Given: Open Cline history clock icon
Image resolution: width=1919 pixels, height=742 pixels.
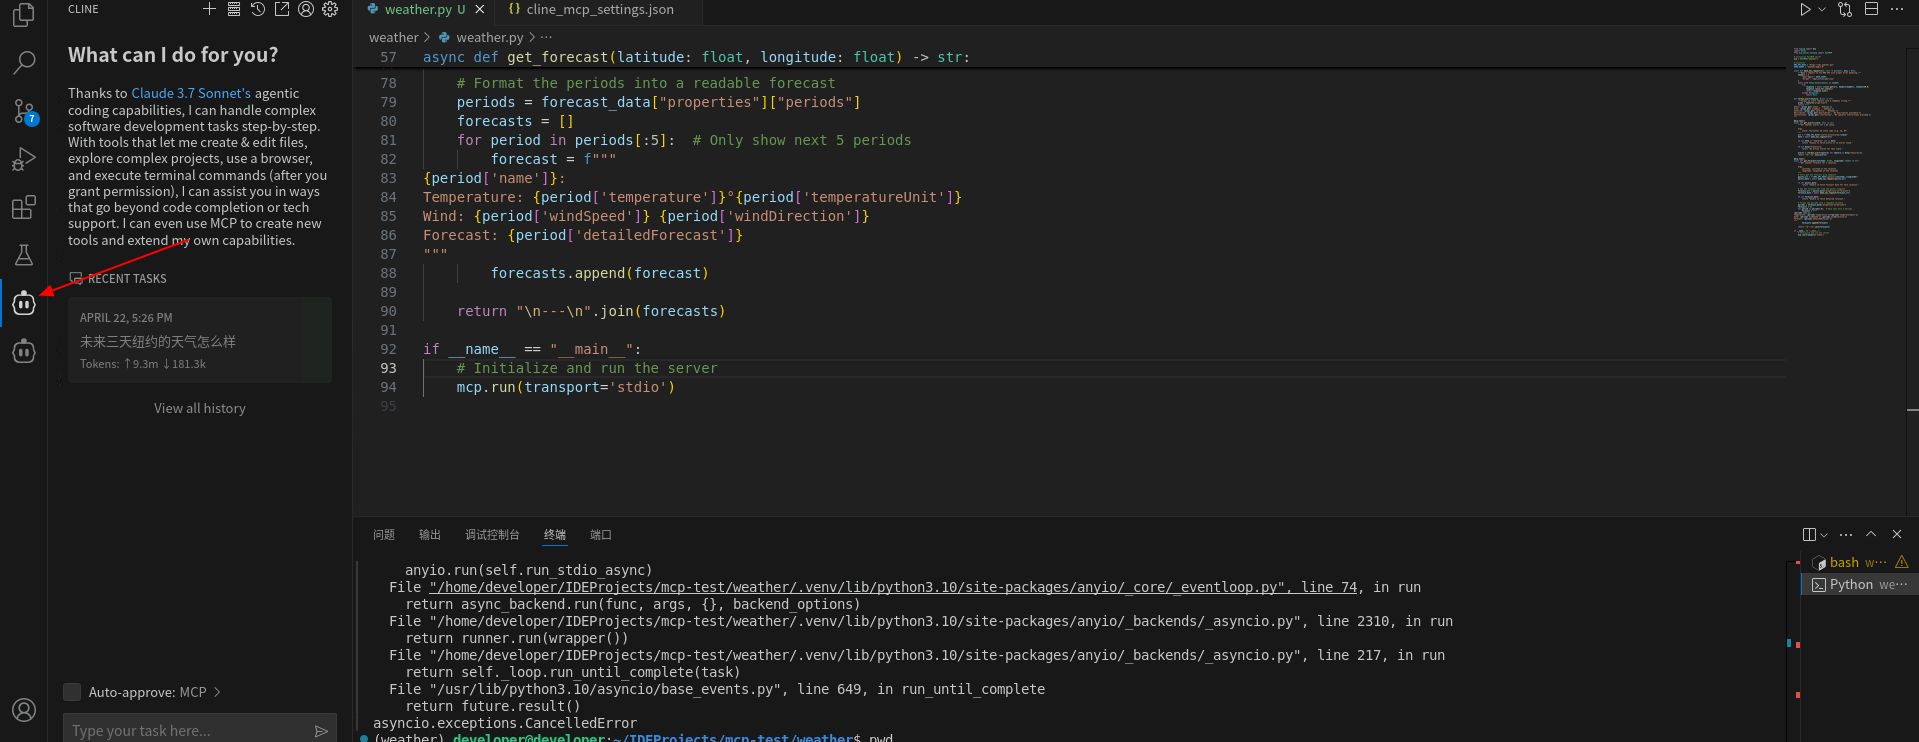Looking at the screenshot, I should coord(258,9).
